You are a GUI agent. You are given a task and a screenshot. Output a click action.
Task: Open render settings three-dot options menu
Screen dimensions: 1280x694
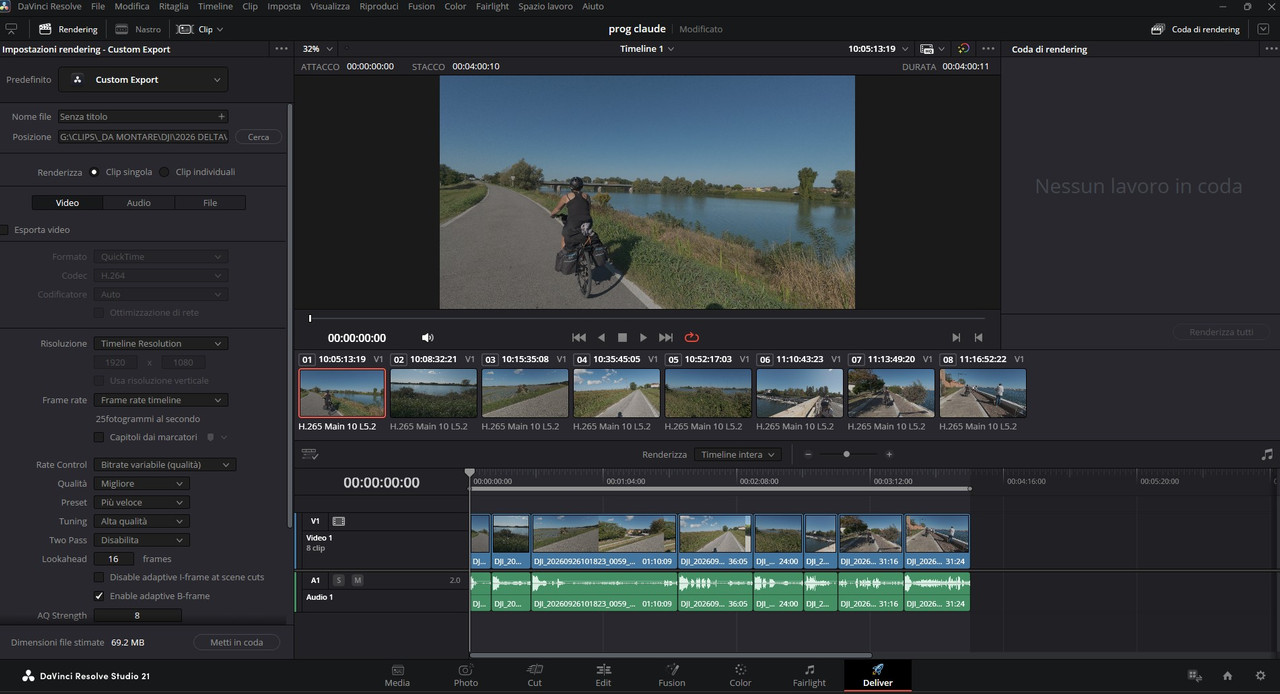[x=281, y=49]
